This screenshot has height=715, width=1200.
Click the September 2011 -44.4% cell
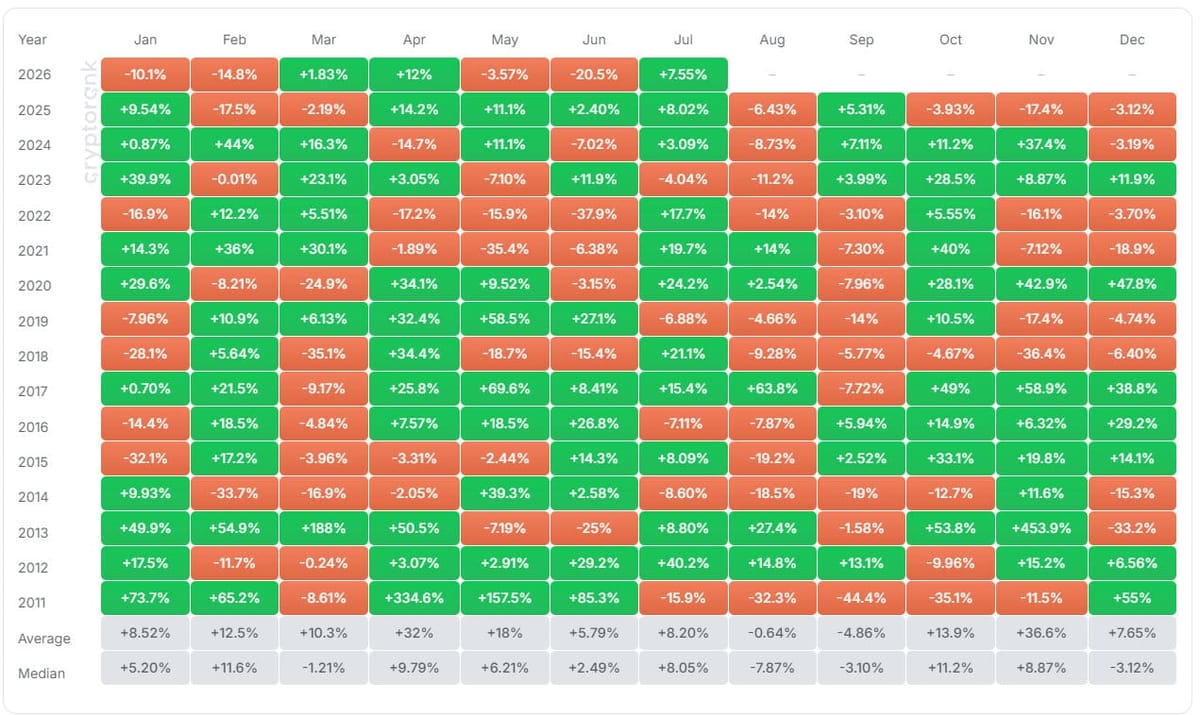[x=862, y=598]
